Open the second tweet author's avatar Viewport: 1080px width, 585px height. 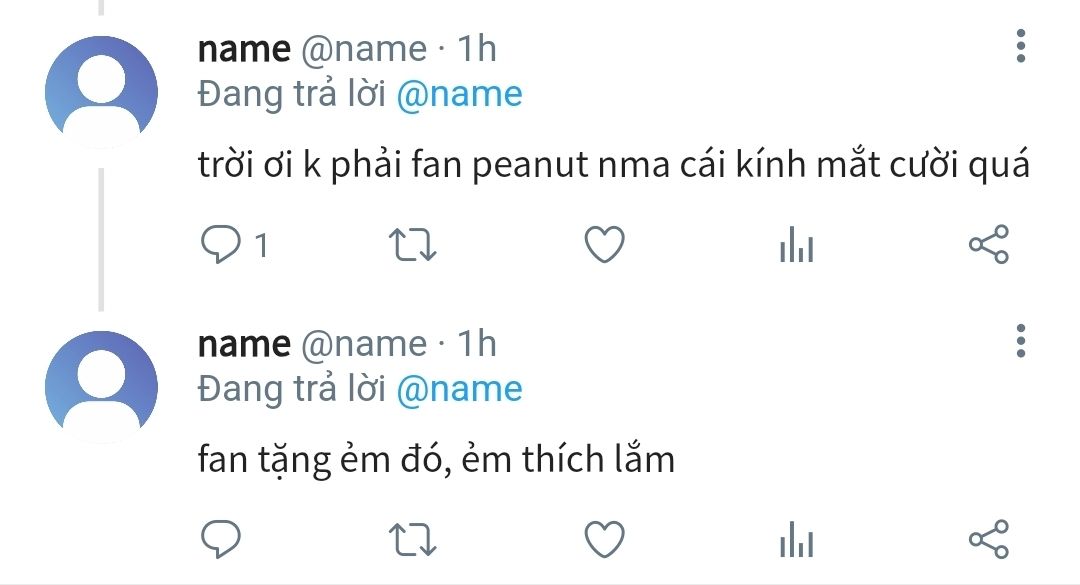coord(102,385)
